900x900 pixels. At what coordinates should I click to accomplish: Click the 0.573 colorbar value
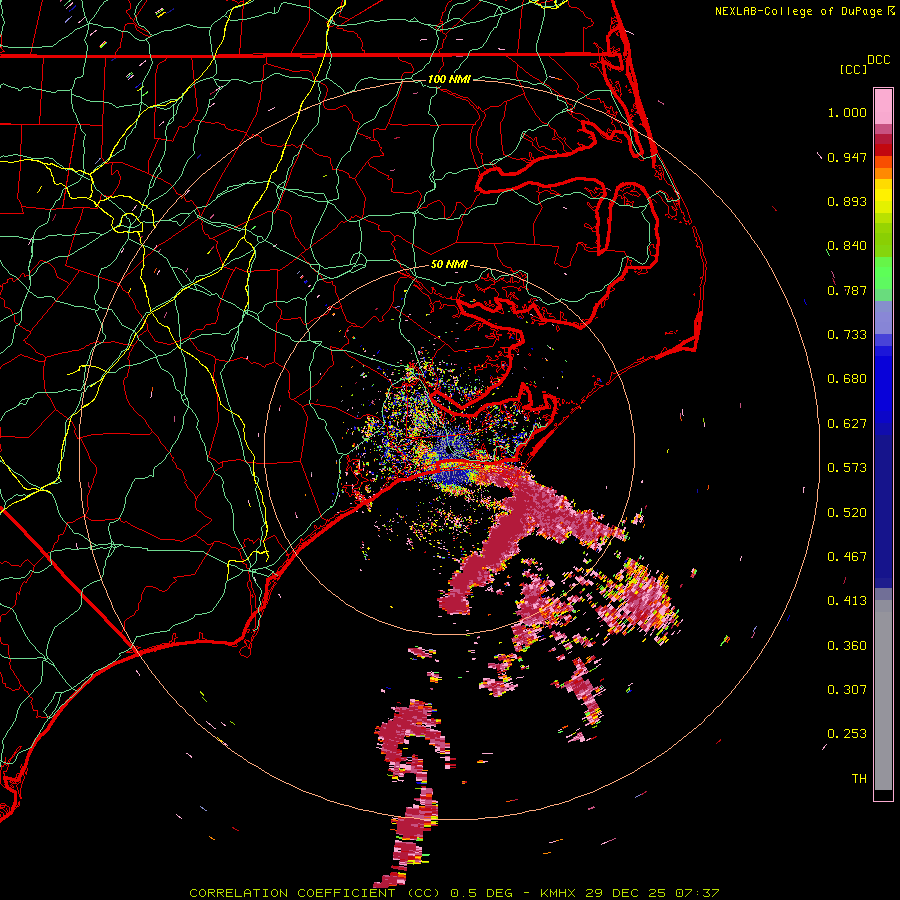(847, 468)
